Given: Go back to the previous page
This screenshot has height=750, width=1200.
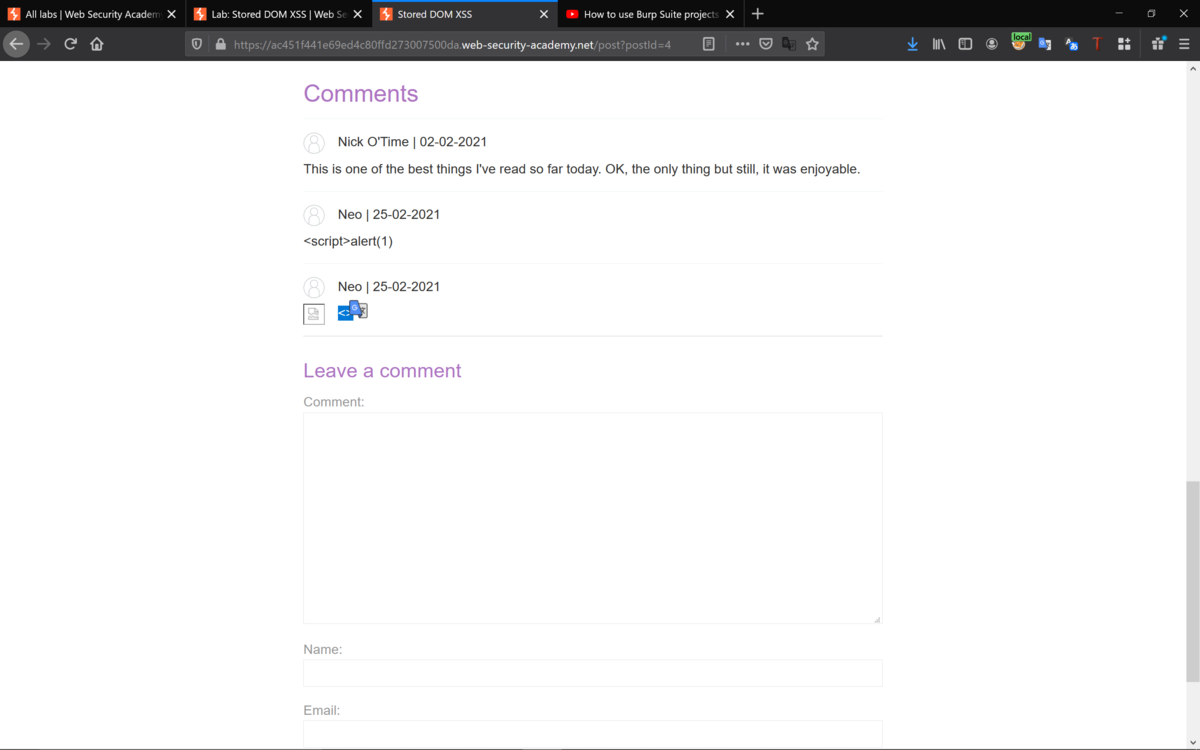Looking at the screenshot, I should pyautogui.click(x=16, y=44).
